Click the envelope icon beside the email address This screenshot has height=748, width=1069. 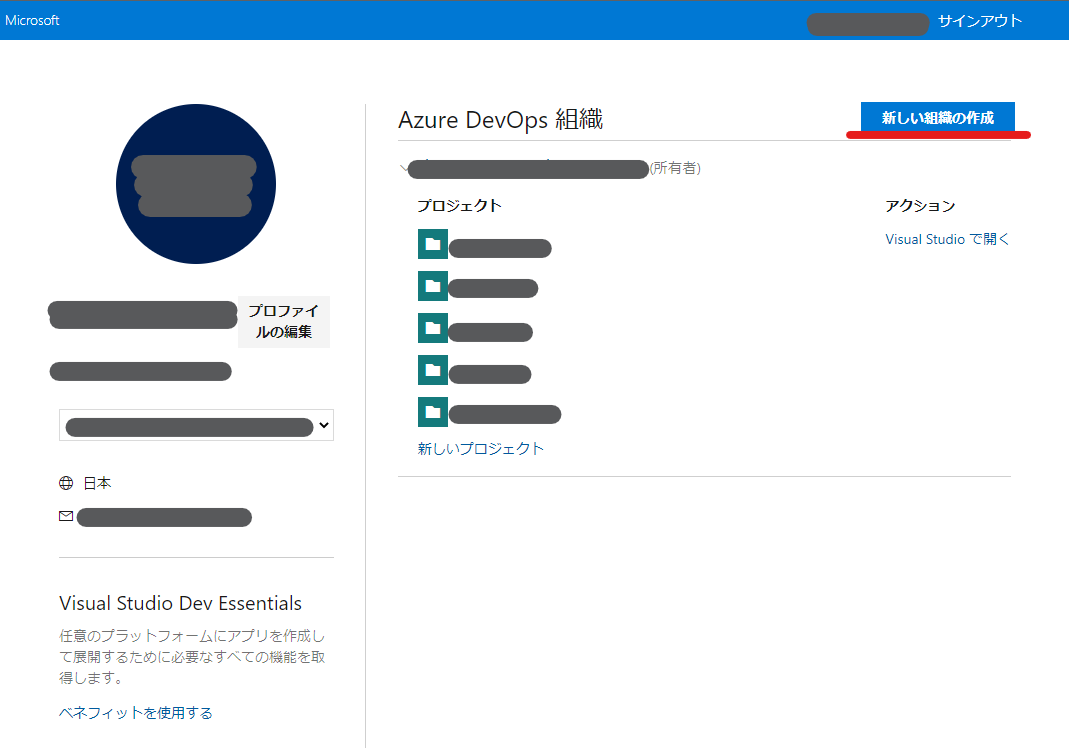(66, 516)
